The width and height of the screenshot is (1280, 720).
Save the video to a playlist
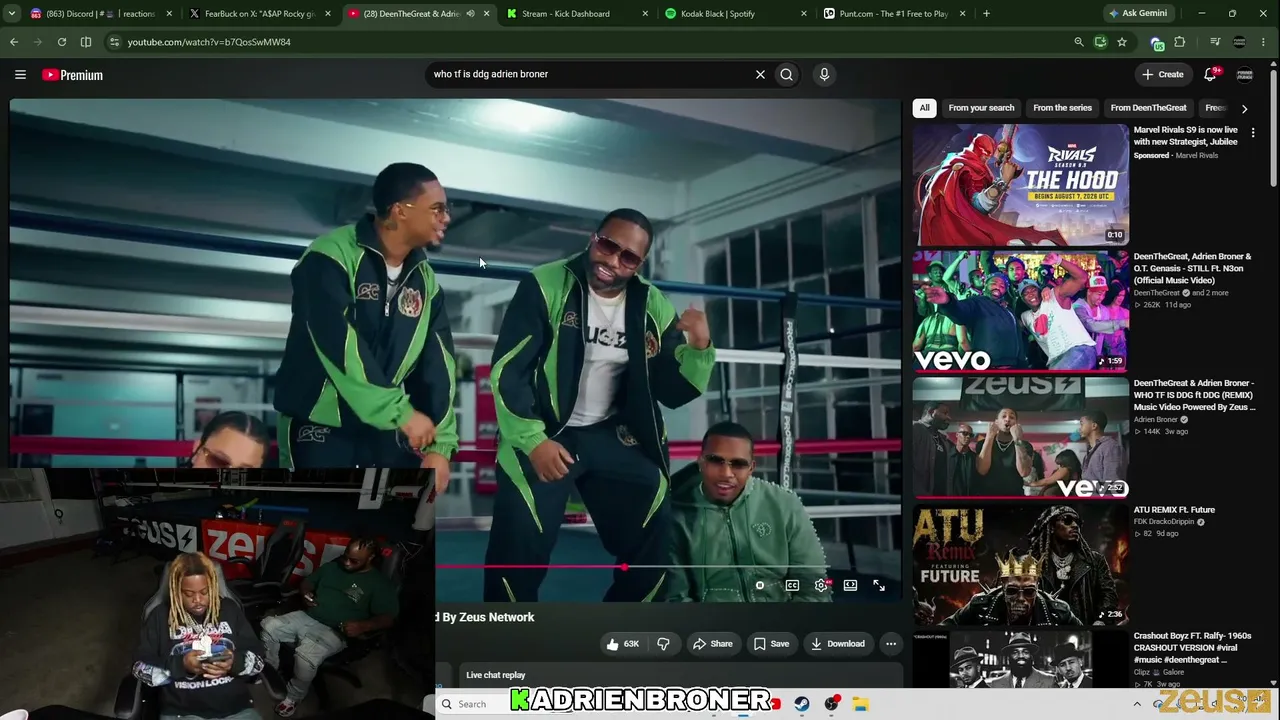click(771, 644)
